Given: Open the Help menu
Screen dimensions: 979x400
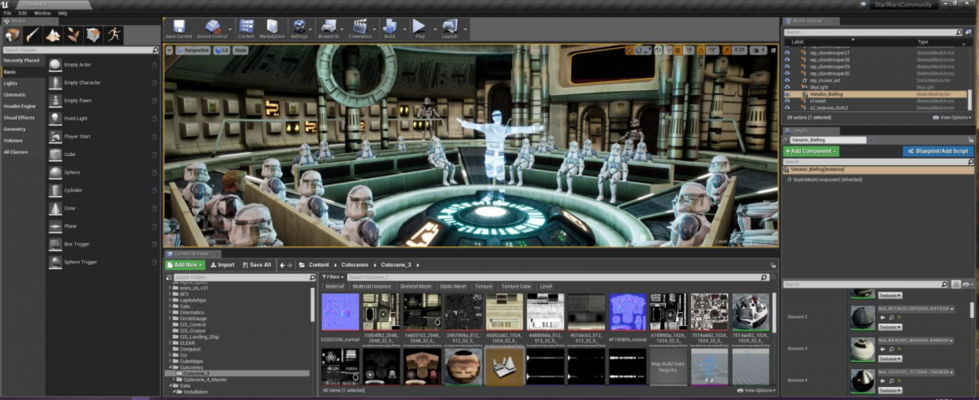Looking at the screenshot, I should point(63,12).
